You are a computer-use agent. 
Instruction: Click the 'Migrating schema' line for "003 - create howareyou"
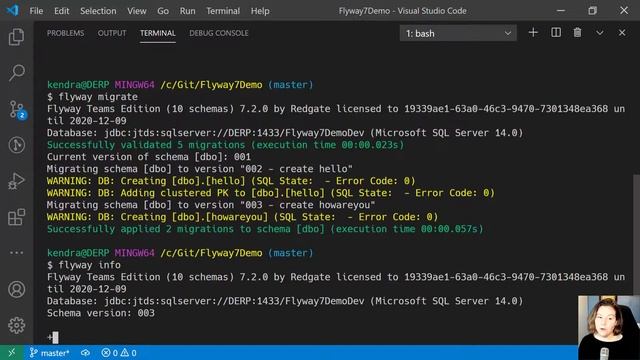pos(211,205)
